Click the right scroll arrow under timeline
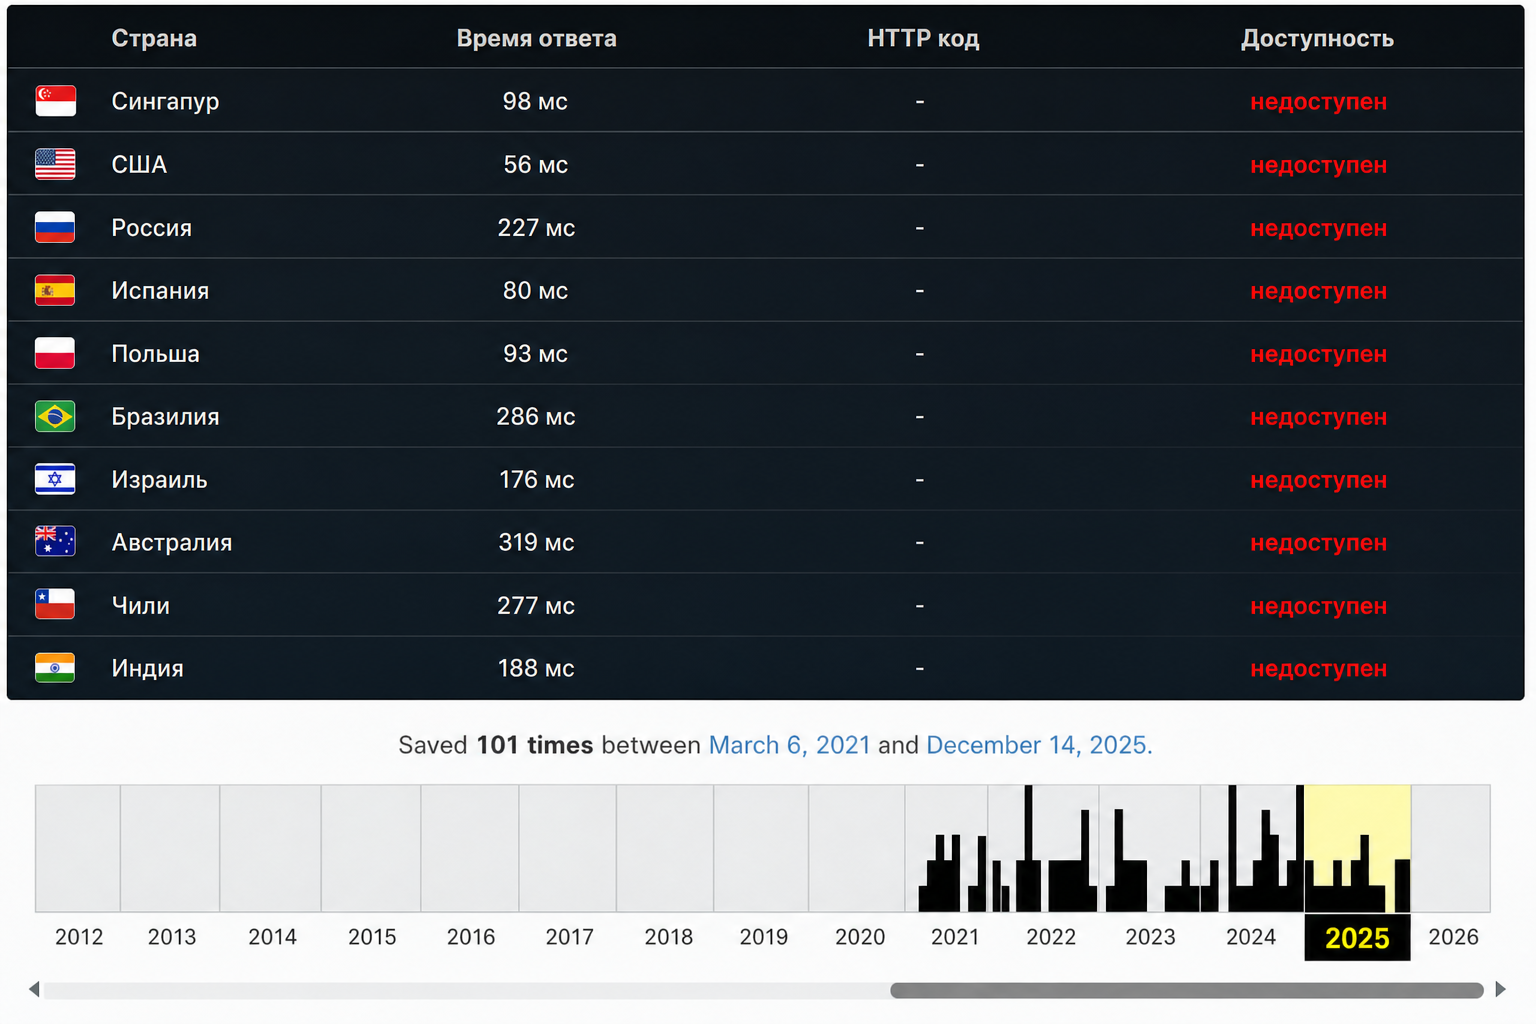 (x=1500, y=989)
